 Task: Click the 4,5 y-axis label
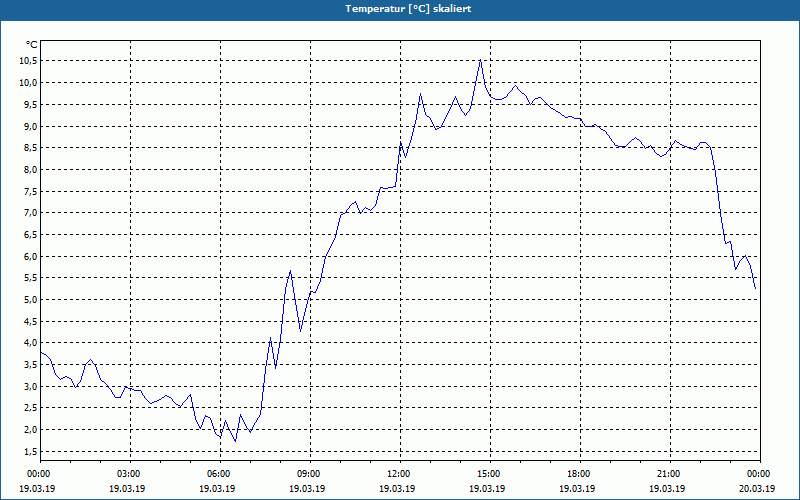pyautogui.click(x=30, y=321)
